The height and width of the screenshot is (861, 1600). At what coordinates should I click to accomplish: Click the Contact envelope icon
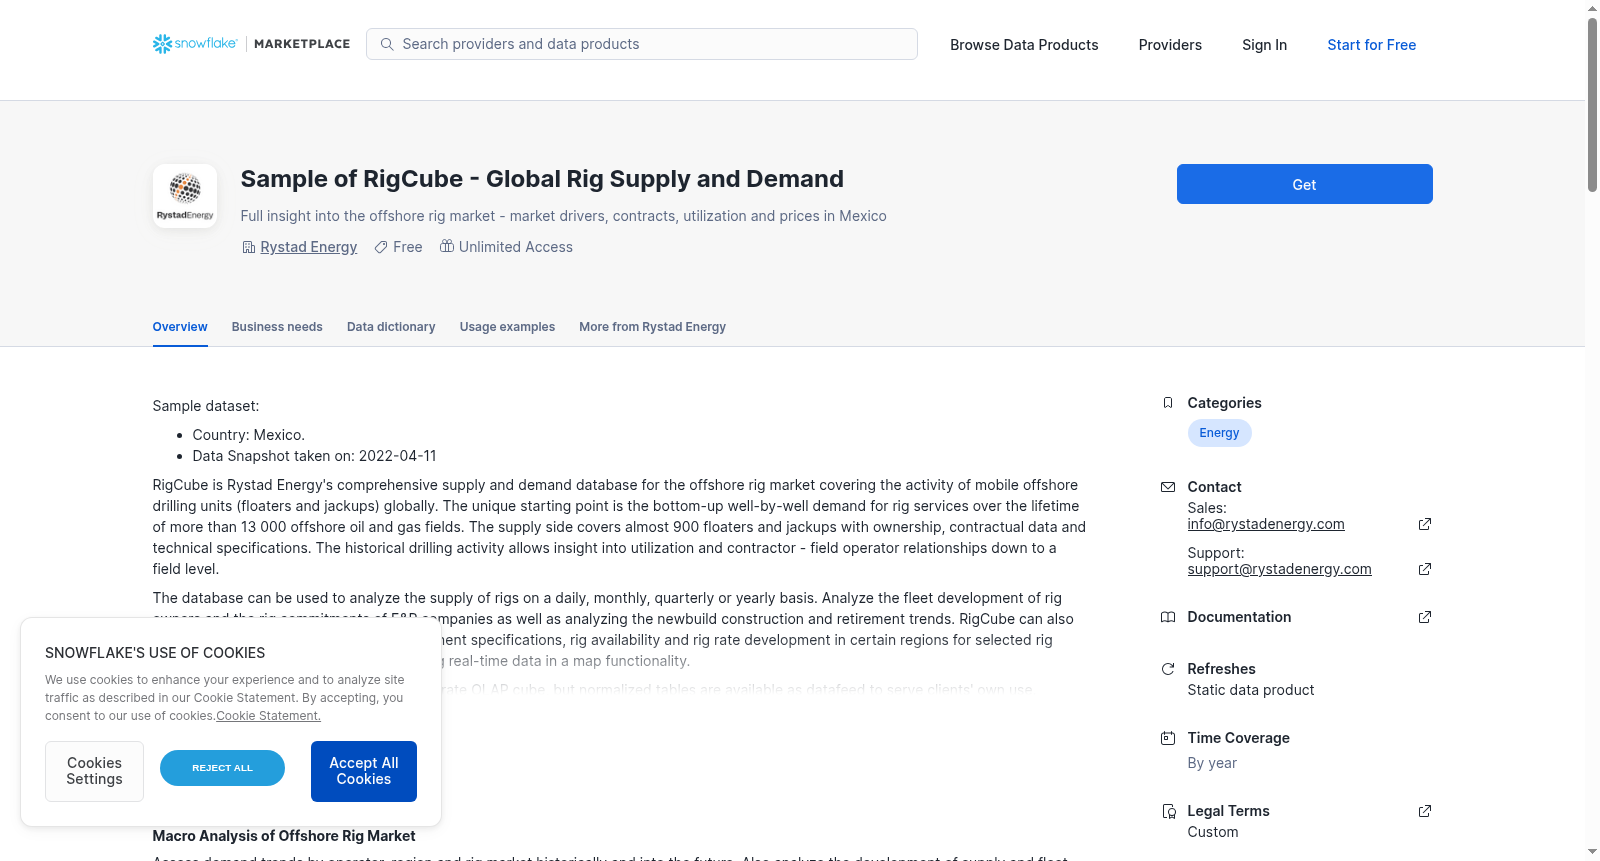(x=1168, y=487)
